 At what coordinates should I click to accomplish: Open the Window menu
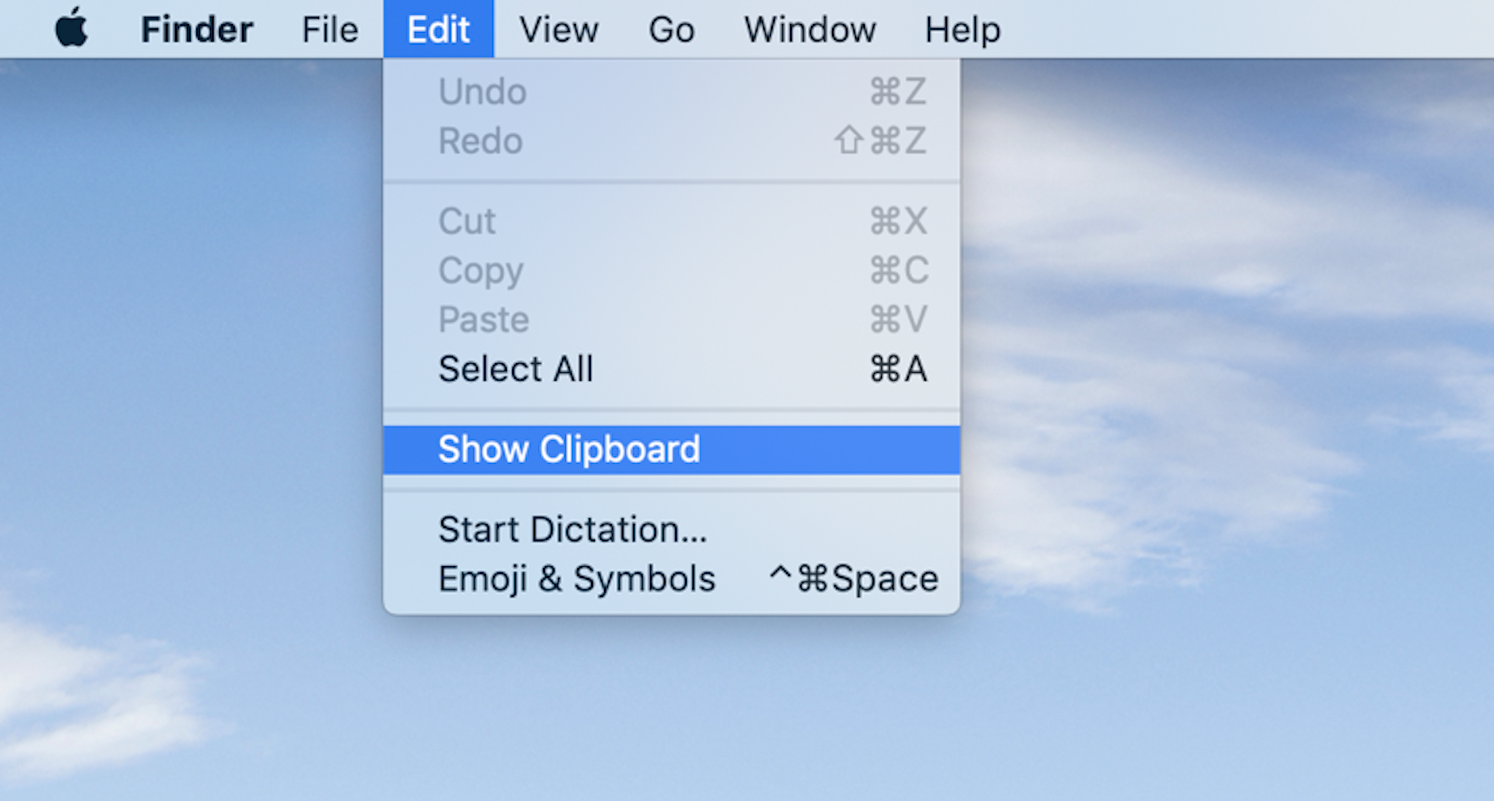click(809, 29)
